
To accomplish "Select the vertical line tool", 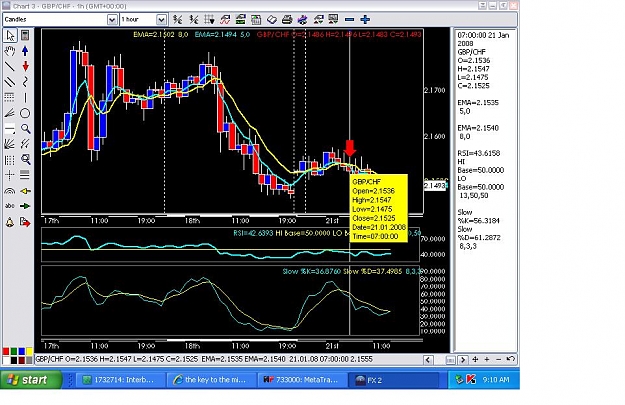I will pos(25,97).
